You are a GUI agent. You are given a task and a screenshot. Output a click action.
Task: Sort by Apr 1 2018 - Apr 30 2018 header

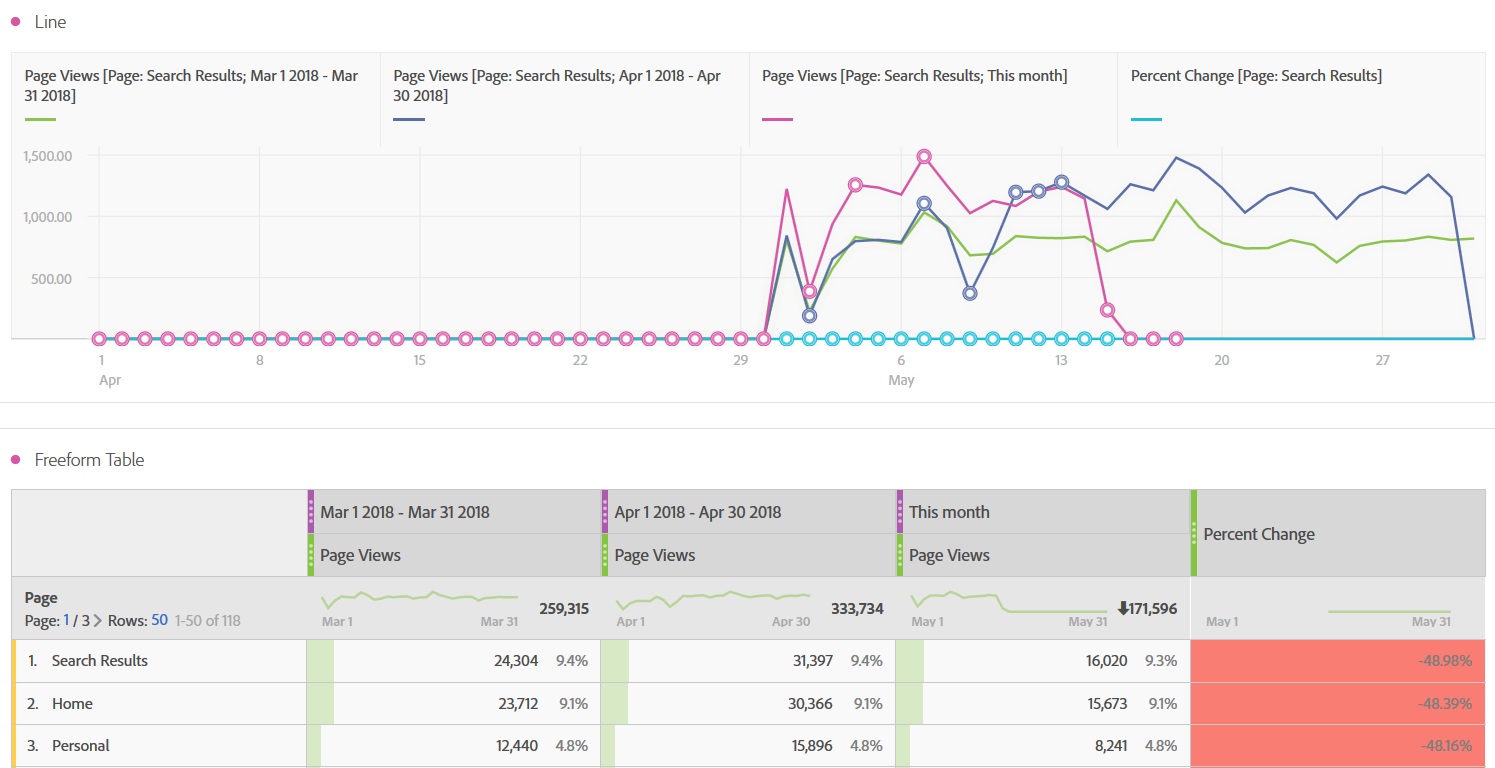point(698,512)
